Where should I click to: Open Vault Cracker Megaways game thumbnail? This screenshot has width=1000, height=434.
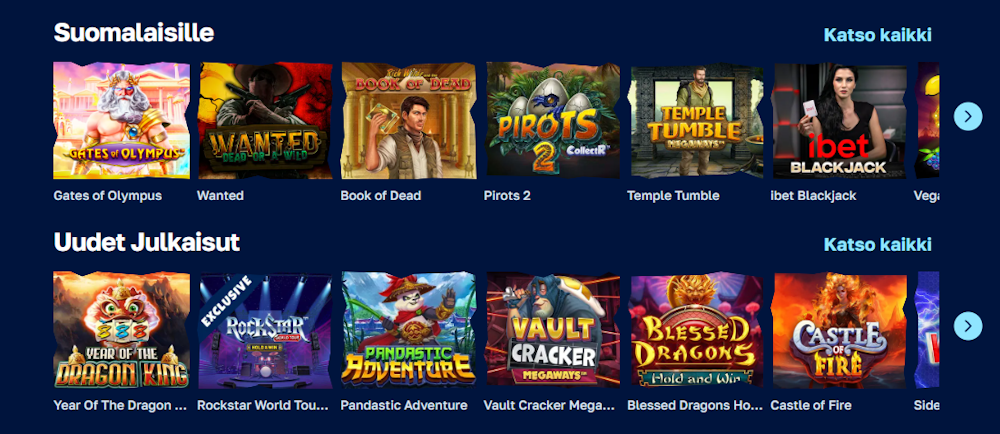pyautogui.click(x=552, y=330)
